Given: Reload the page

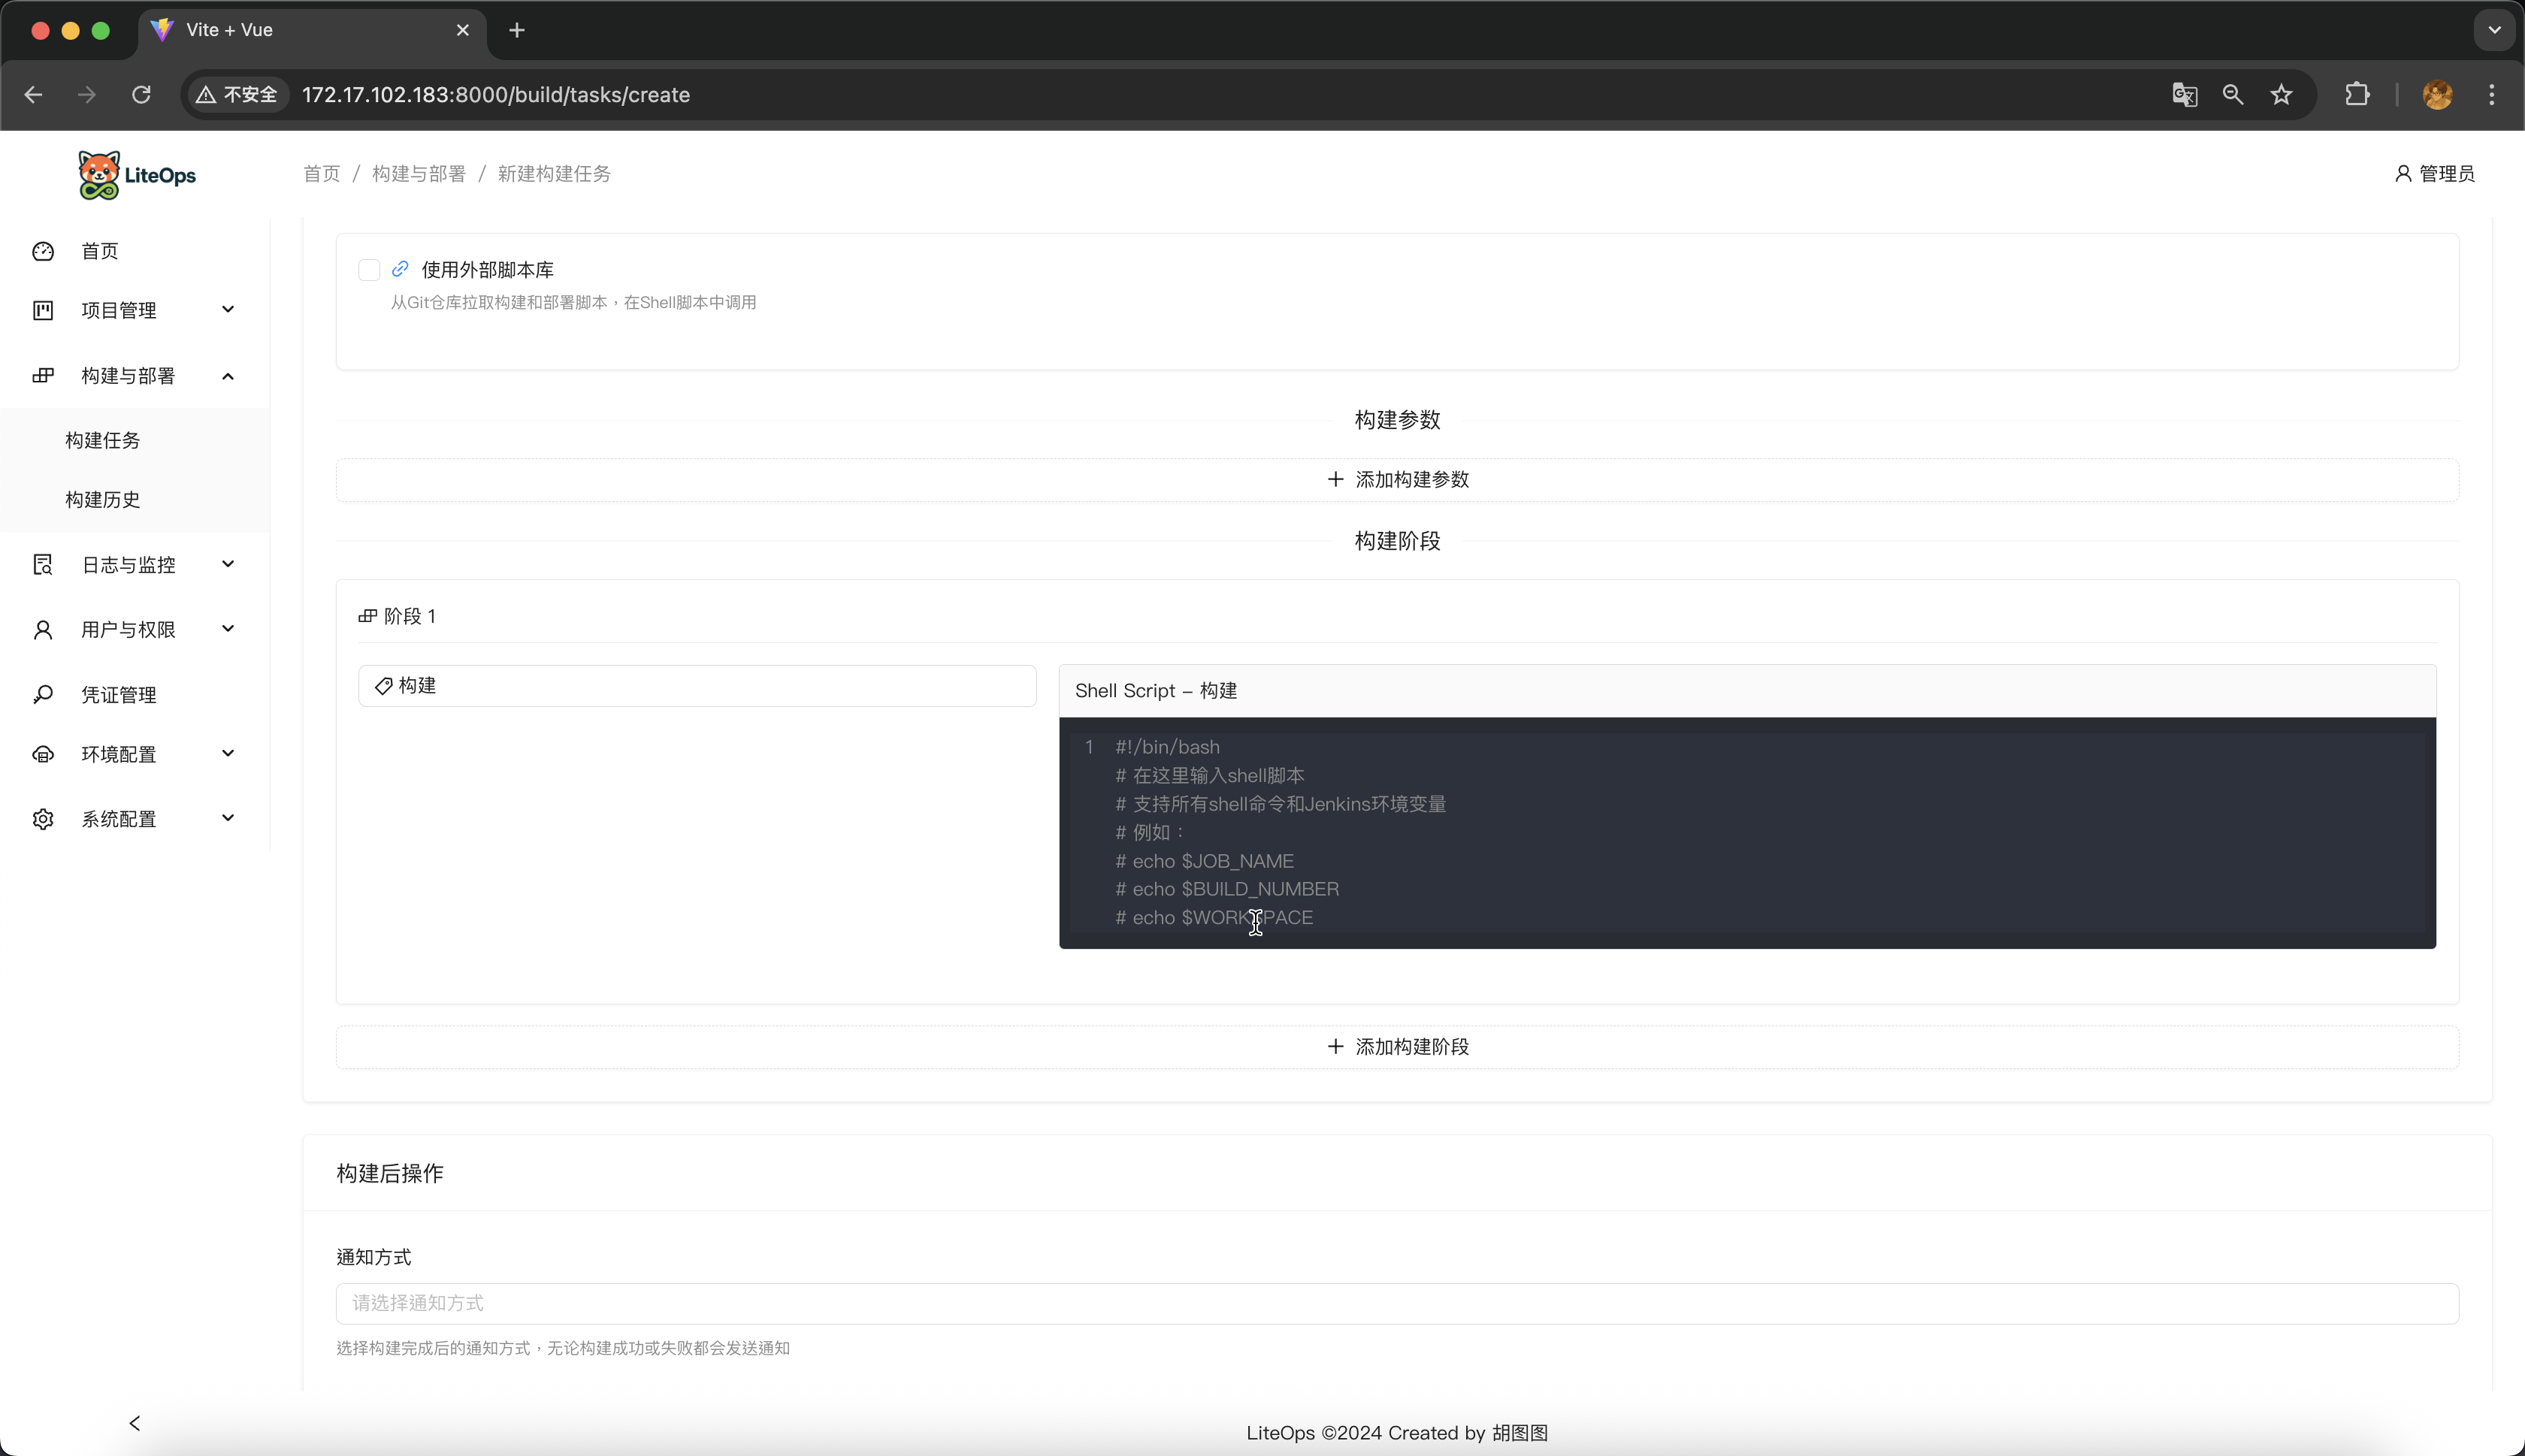Looking at the screenshot, I should 141,95.
